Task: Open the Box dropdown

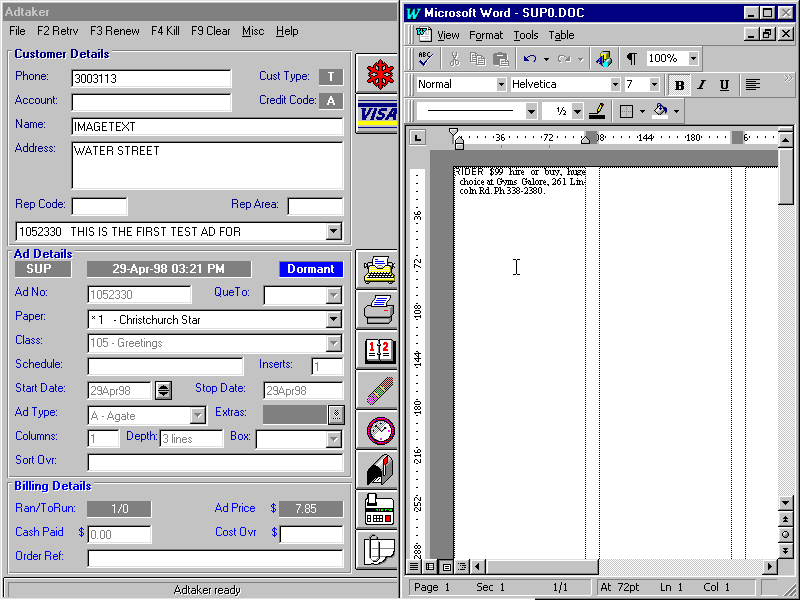Action: [x=333, y=439]
